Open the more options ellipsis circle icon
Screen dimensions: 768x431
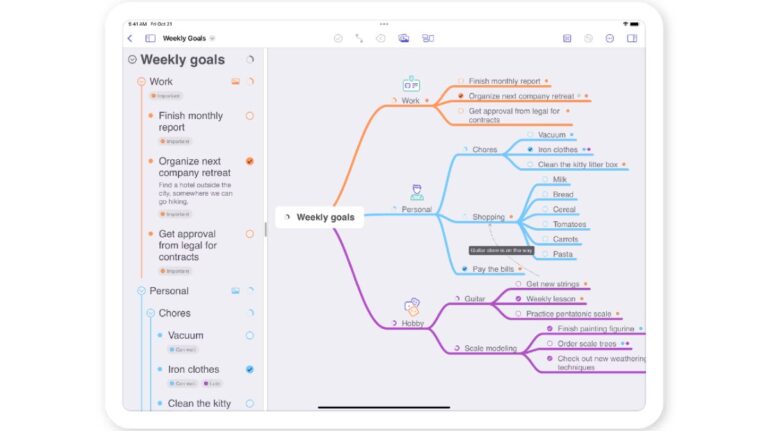pyautogui.click(x=610, y=38)
